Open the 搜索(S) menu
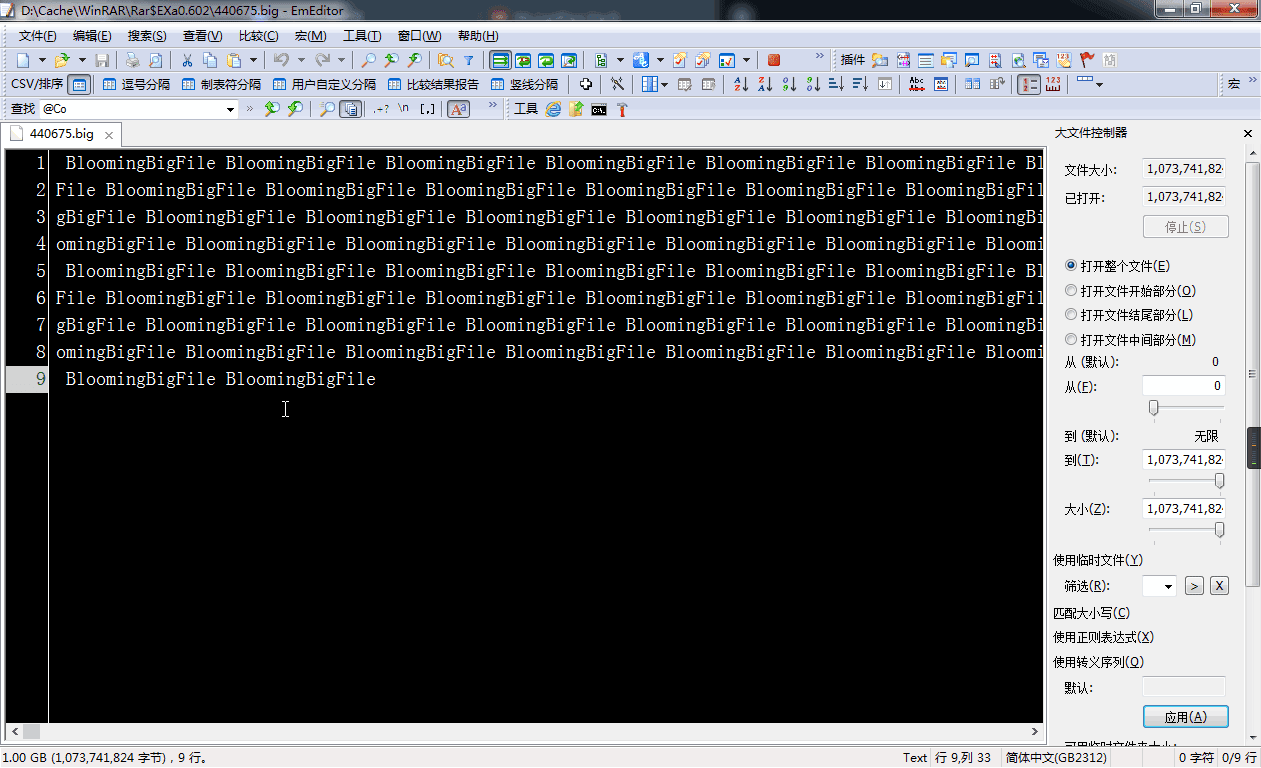The image size is (1261, 768). pos(147,36)
